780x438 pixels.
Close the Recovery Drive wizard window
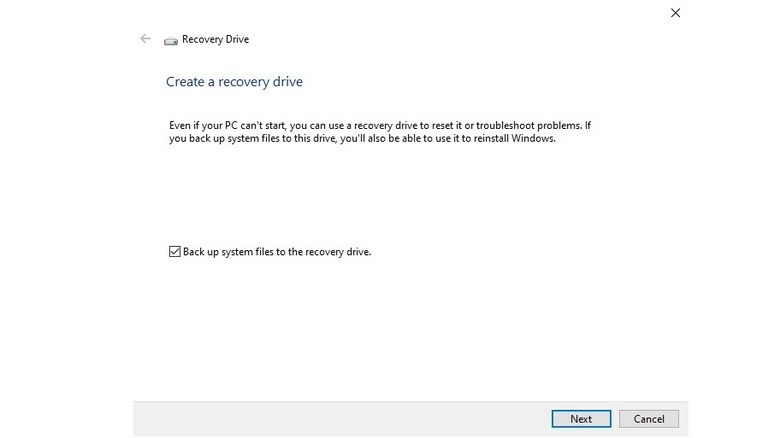click(675, 13)
